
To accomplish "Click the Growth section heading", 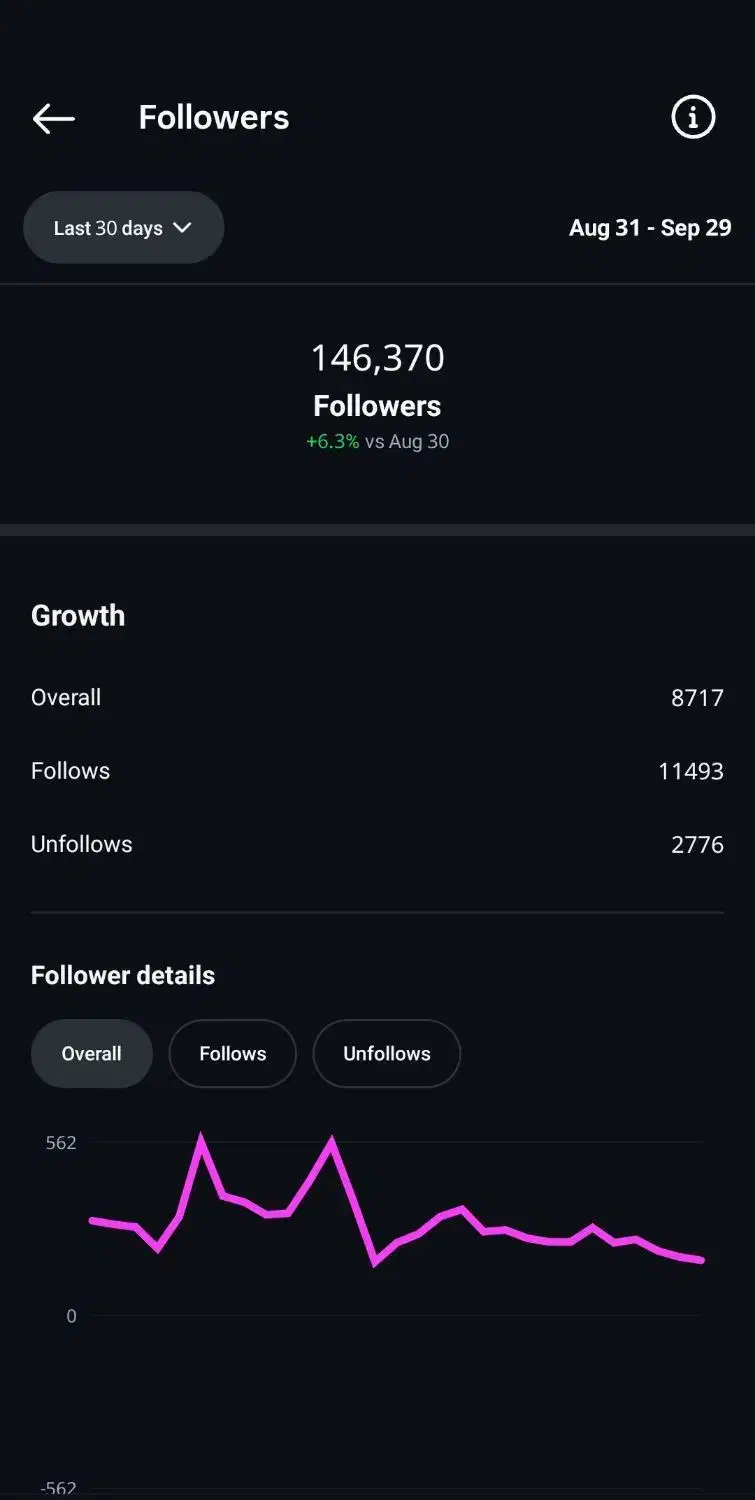I will click(x=78, y=615).
